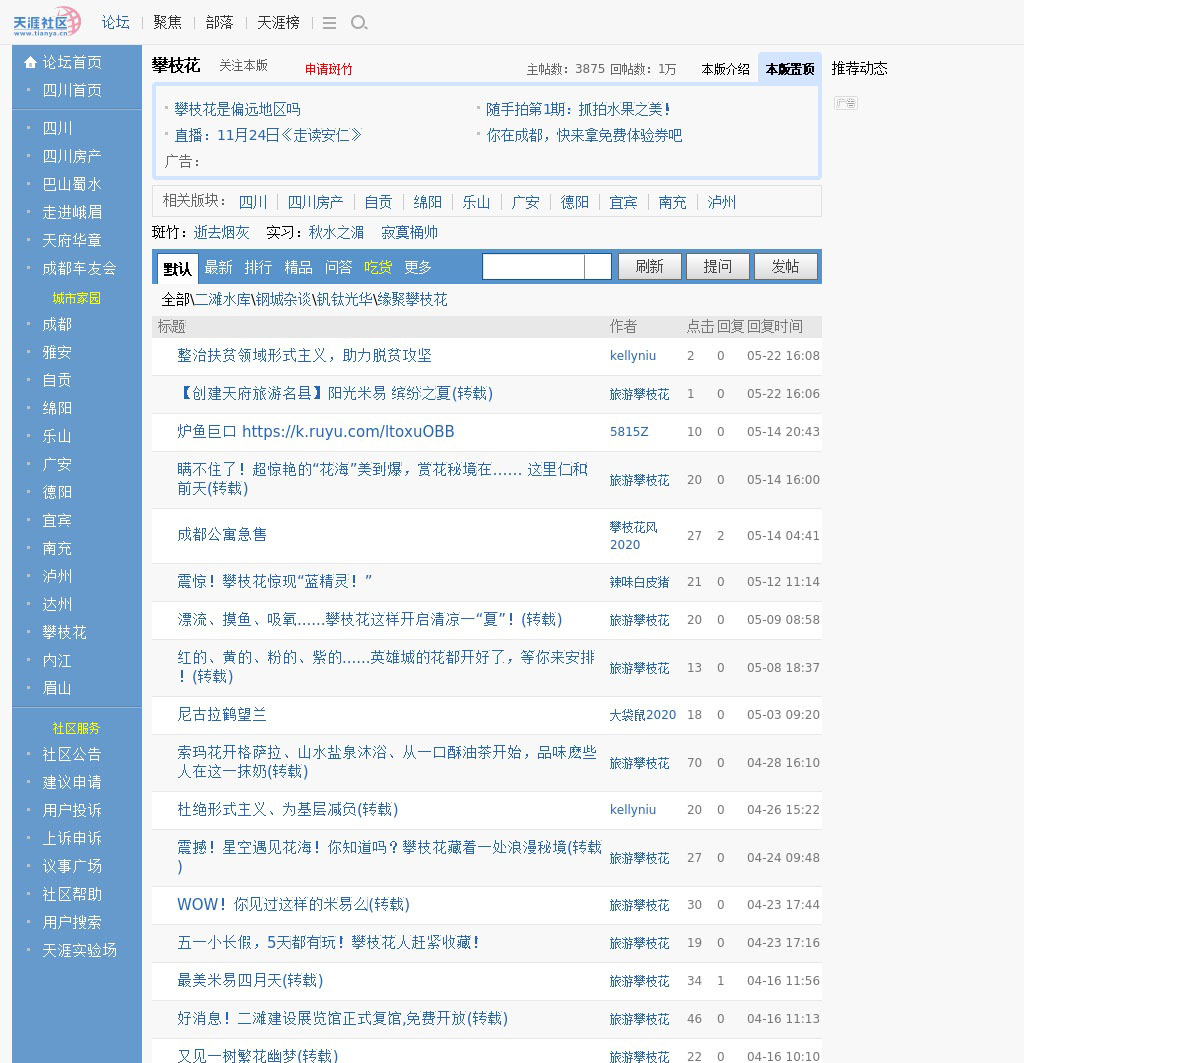The image size is (1200, 1063).
Task: Click the magnifier search icon in top bar
Action: [x=359, y=23]
